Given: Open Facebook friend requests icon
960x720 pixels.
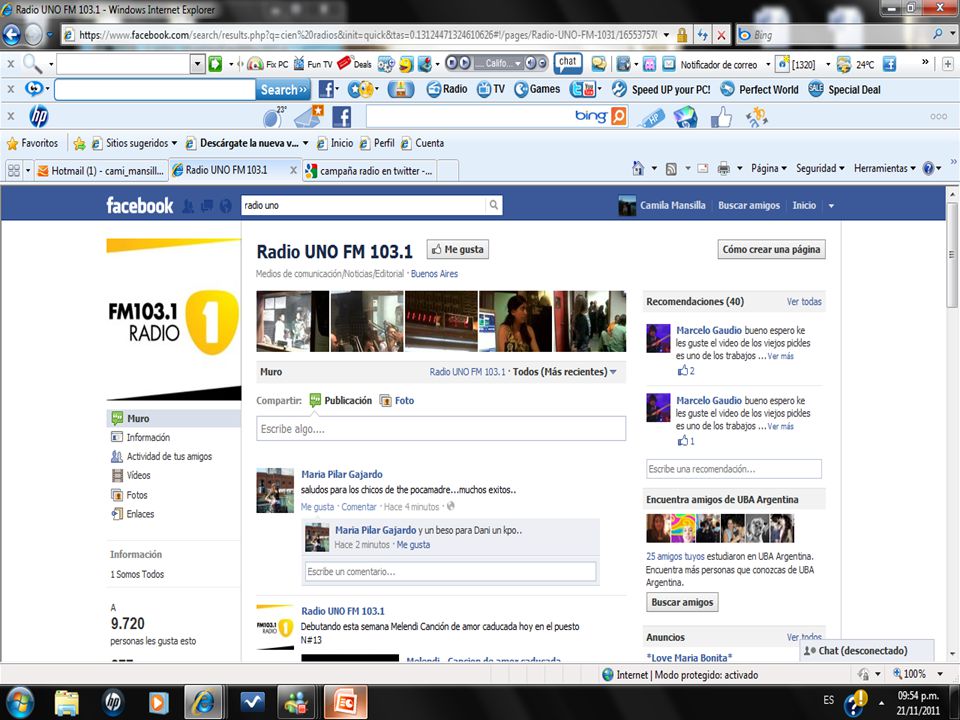Looking at the screenshot, I should (x=188, y=206).
